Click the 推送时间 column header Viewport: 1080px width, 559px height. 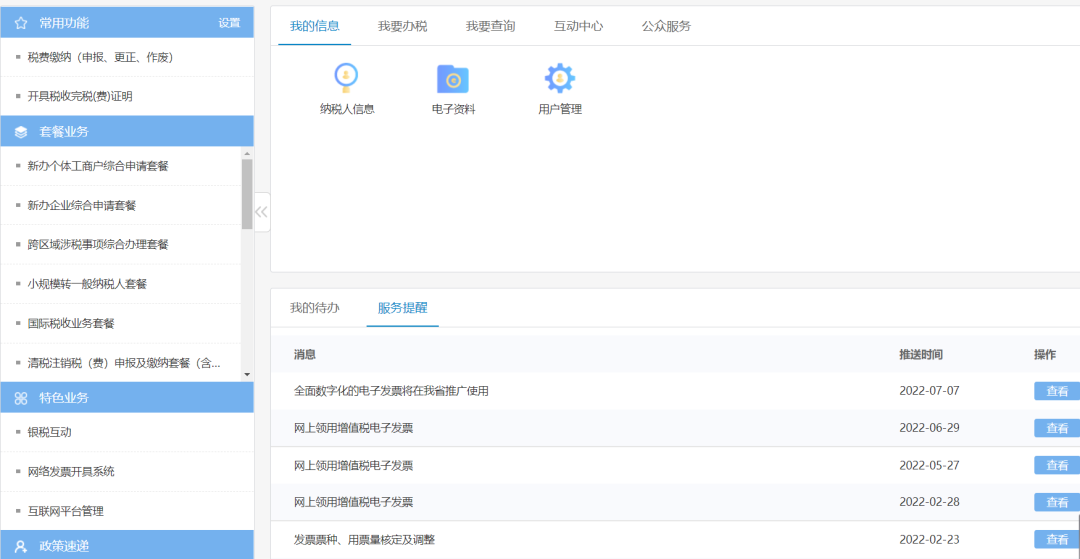[921, 355]
